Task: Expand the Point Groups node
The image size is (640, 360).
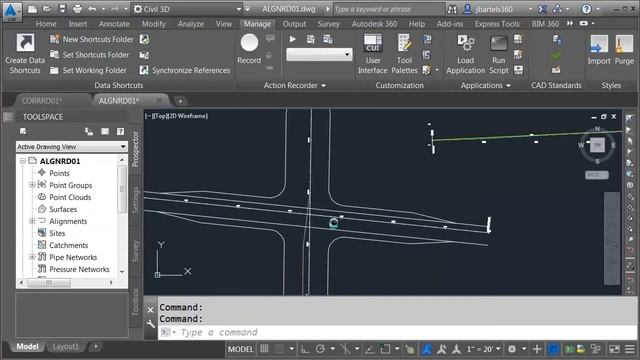Action: click(32, 185)
